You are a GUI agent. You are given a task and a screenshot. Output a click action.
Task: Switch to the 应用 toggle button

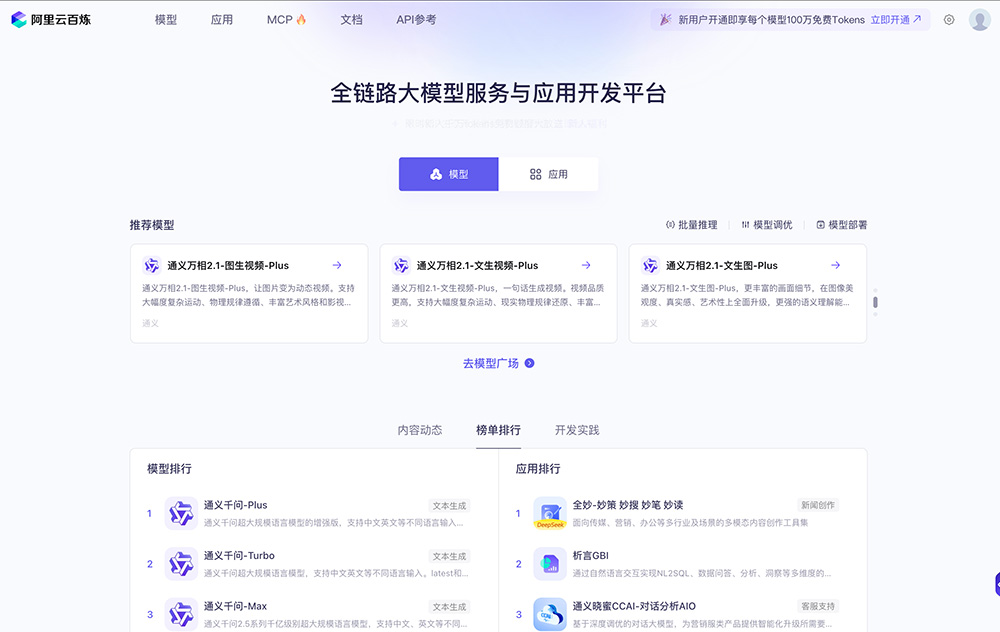pyautogui.click(x=548, y=174)
